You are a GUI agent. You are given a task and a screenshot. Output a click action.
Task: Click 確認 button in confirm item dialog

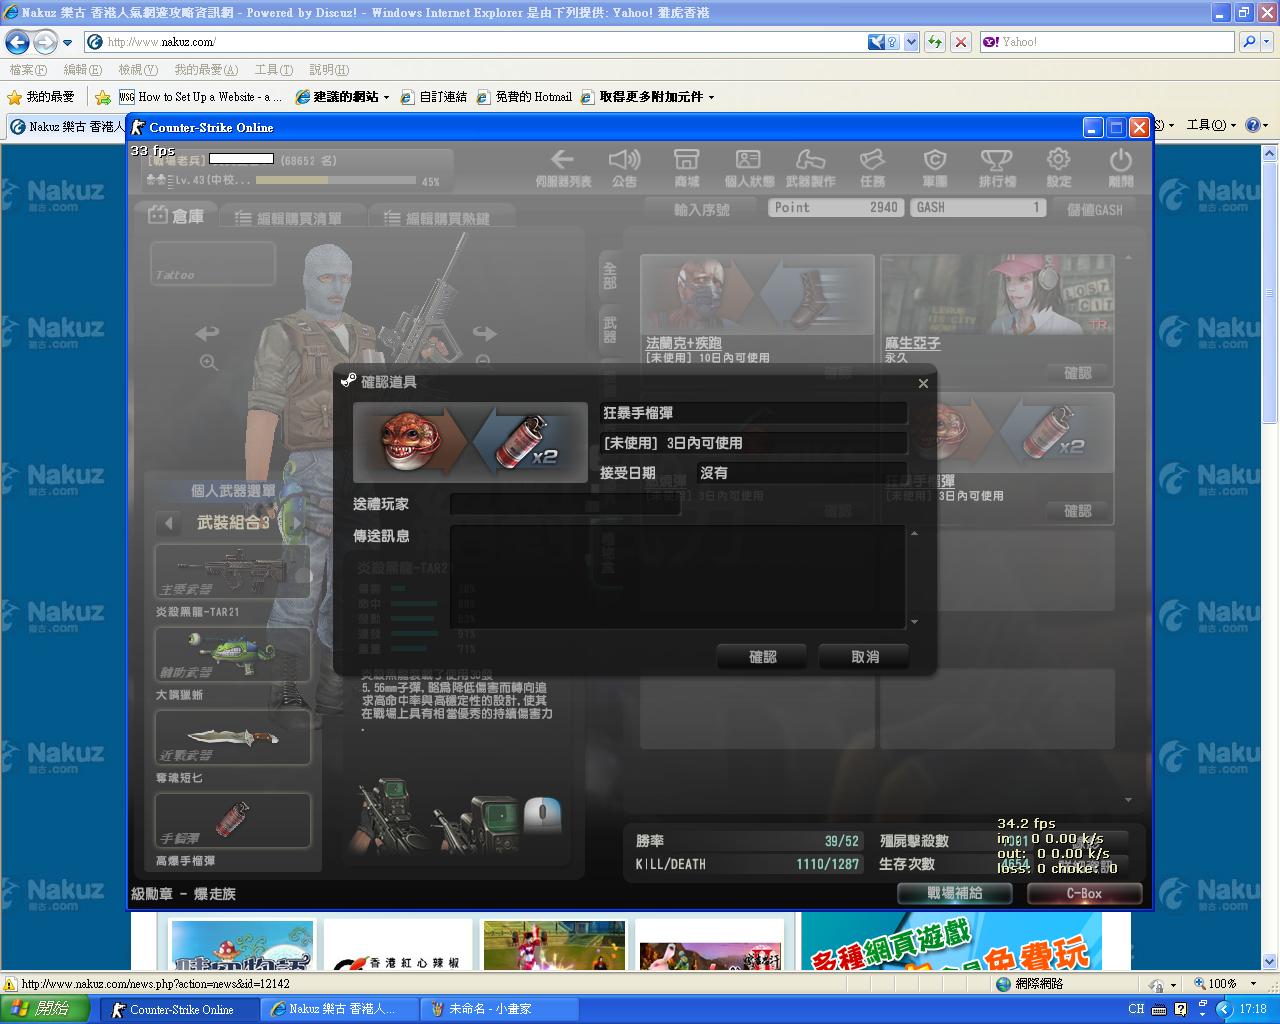coord(763,657)
